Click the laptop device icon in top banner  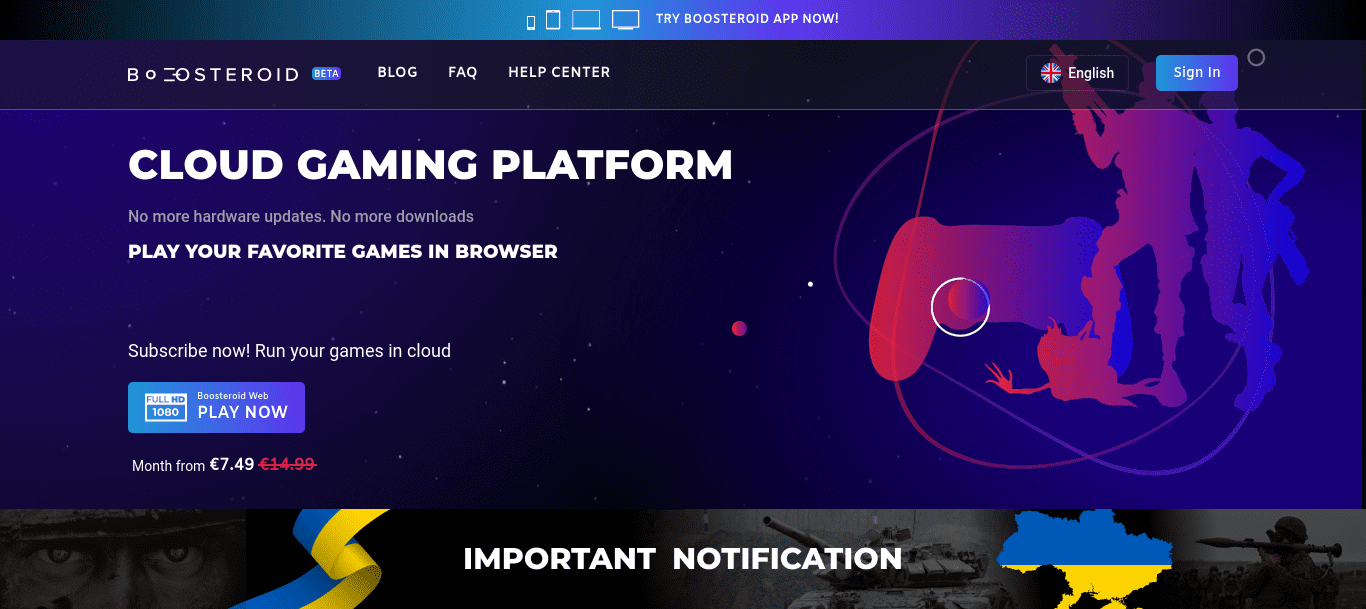[586, 20]
